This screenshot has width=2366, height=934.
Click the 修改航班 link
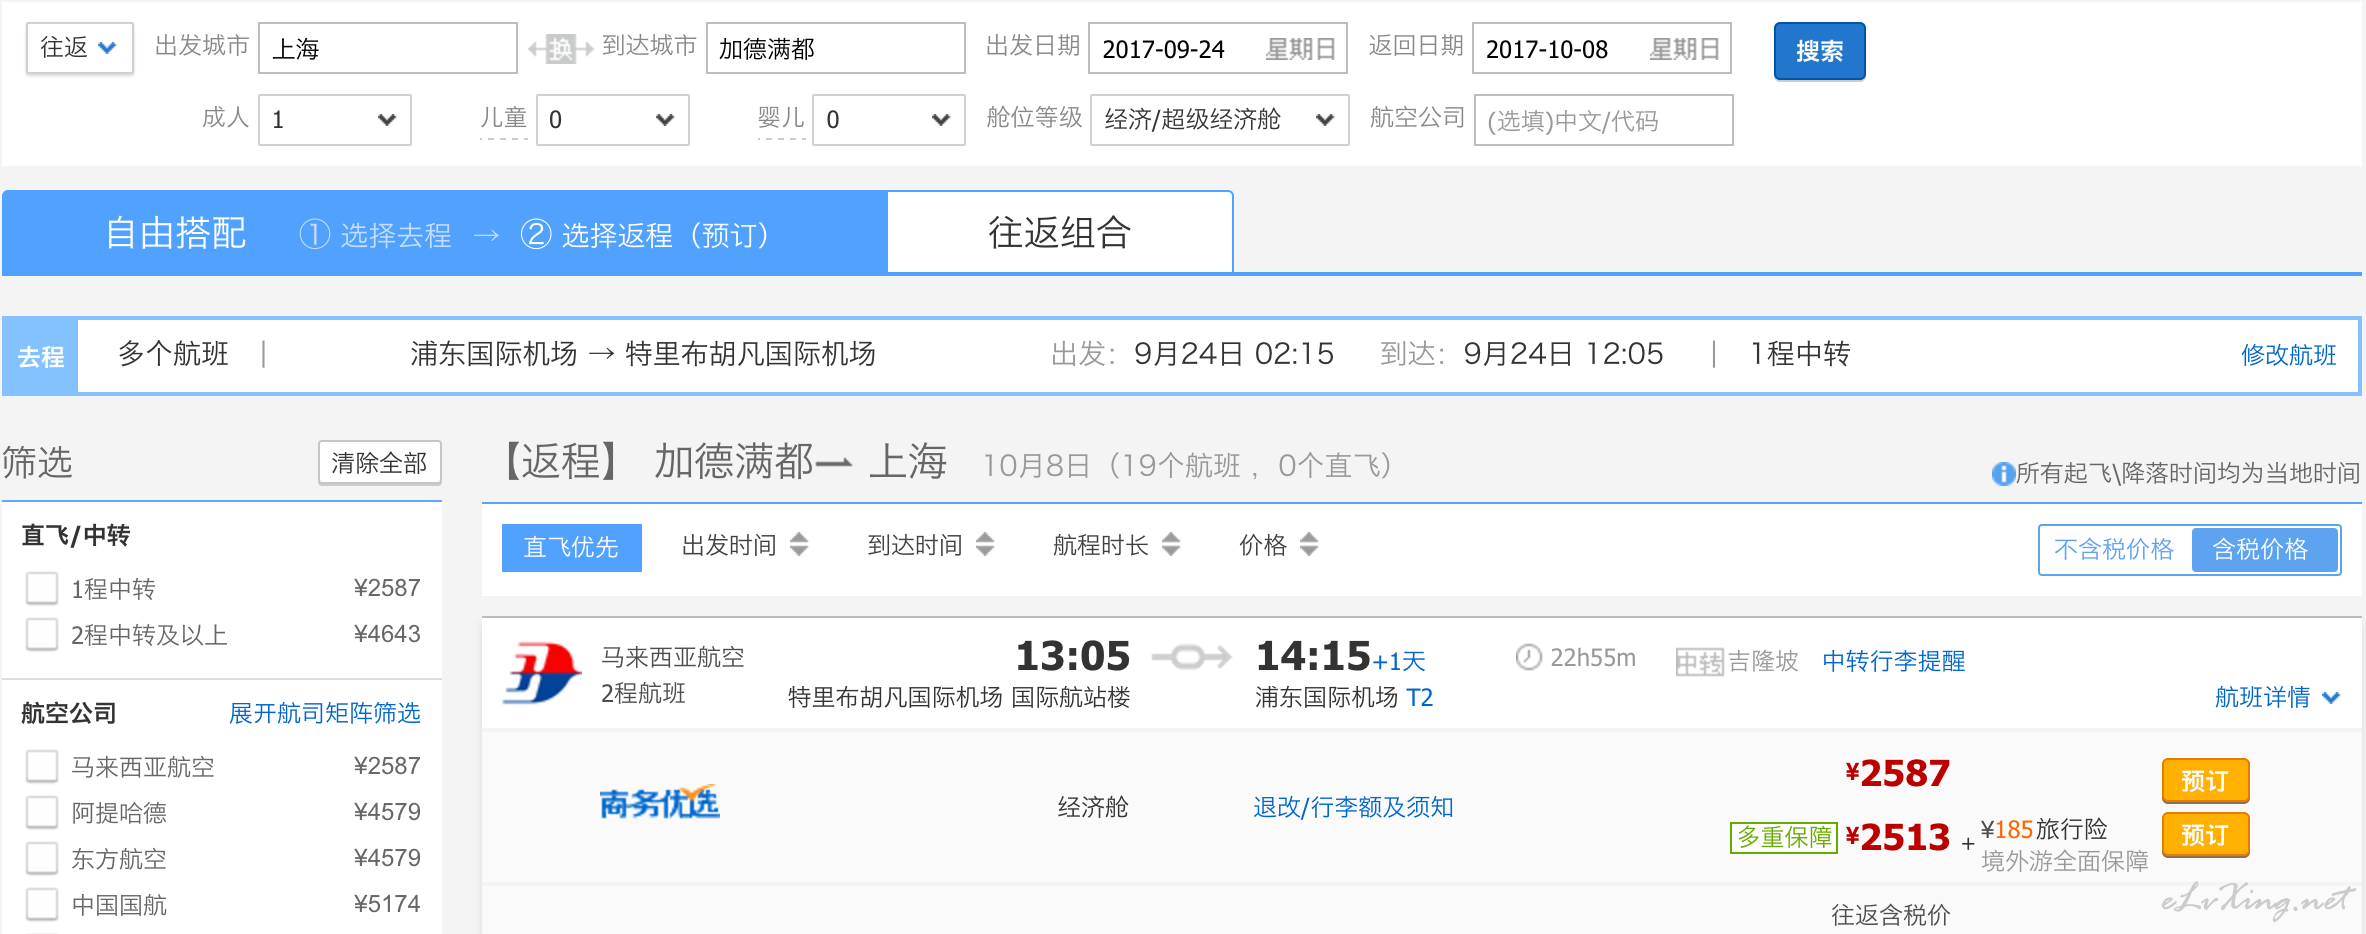pyautogui.click(x=2288, y=355)
